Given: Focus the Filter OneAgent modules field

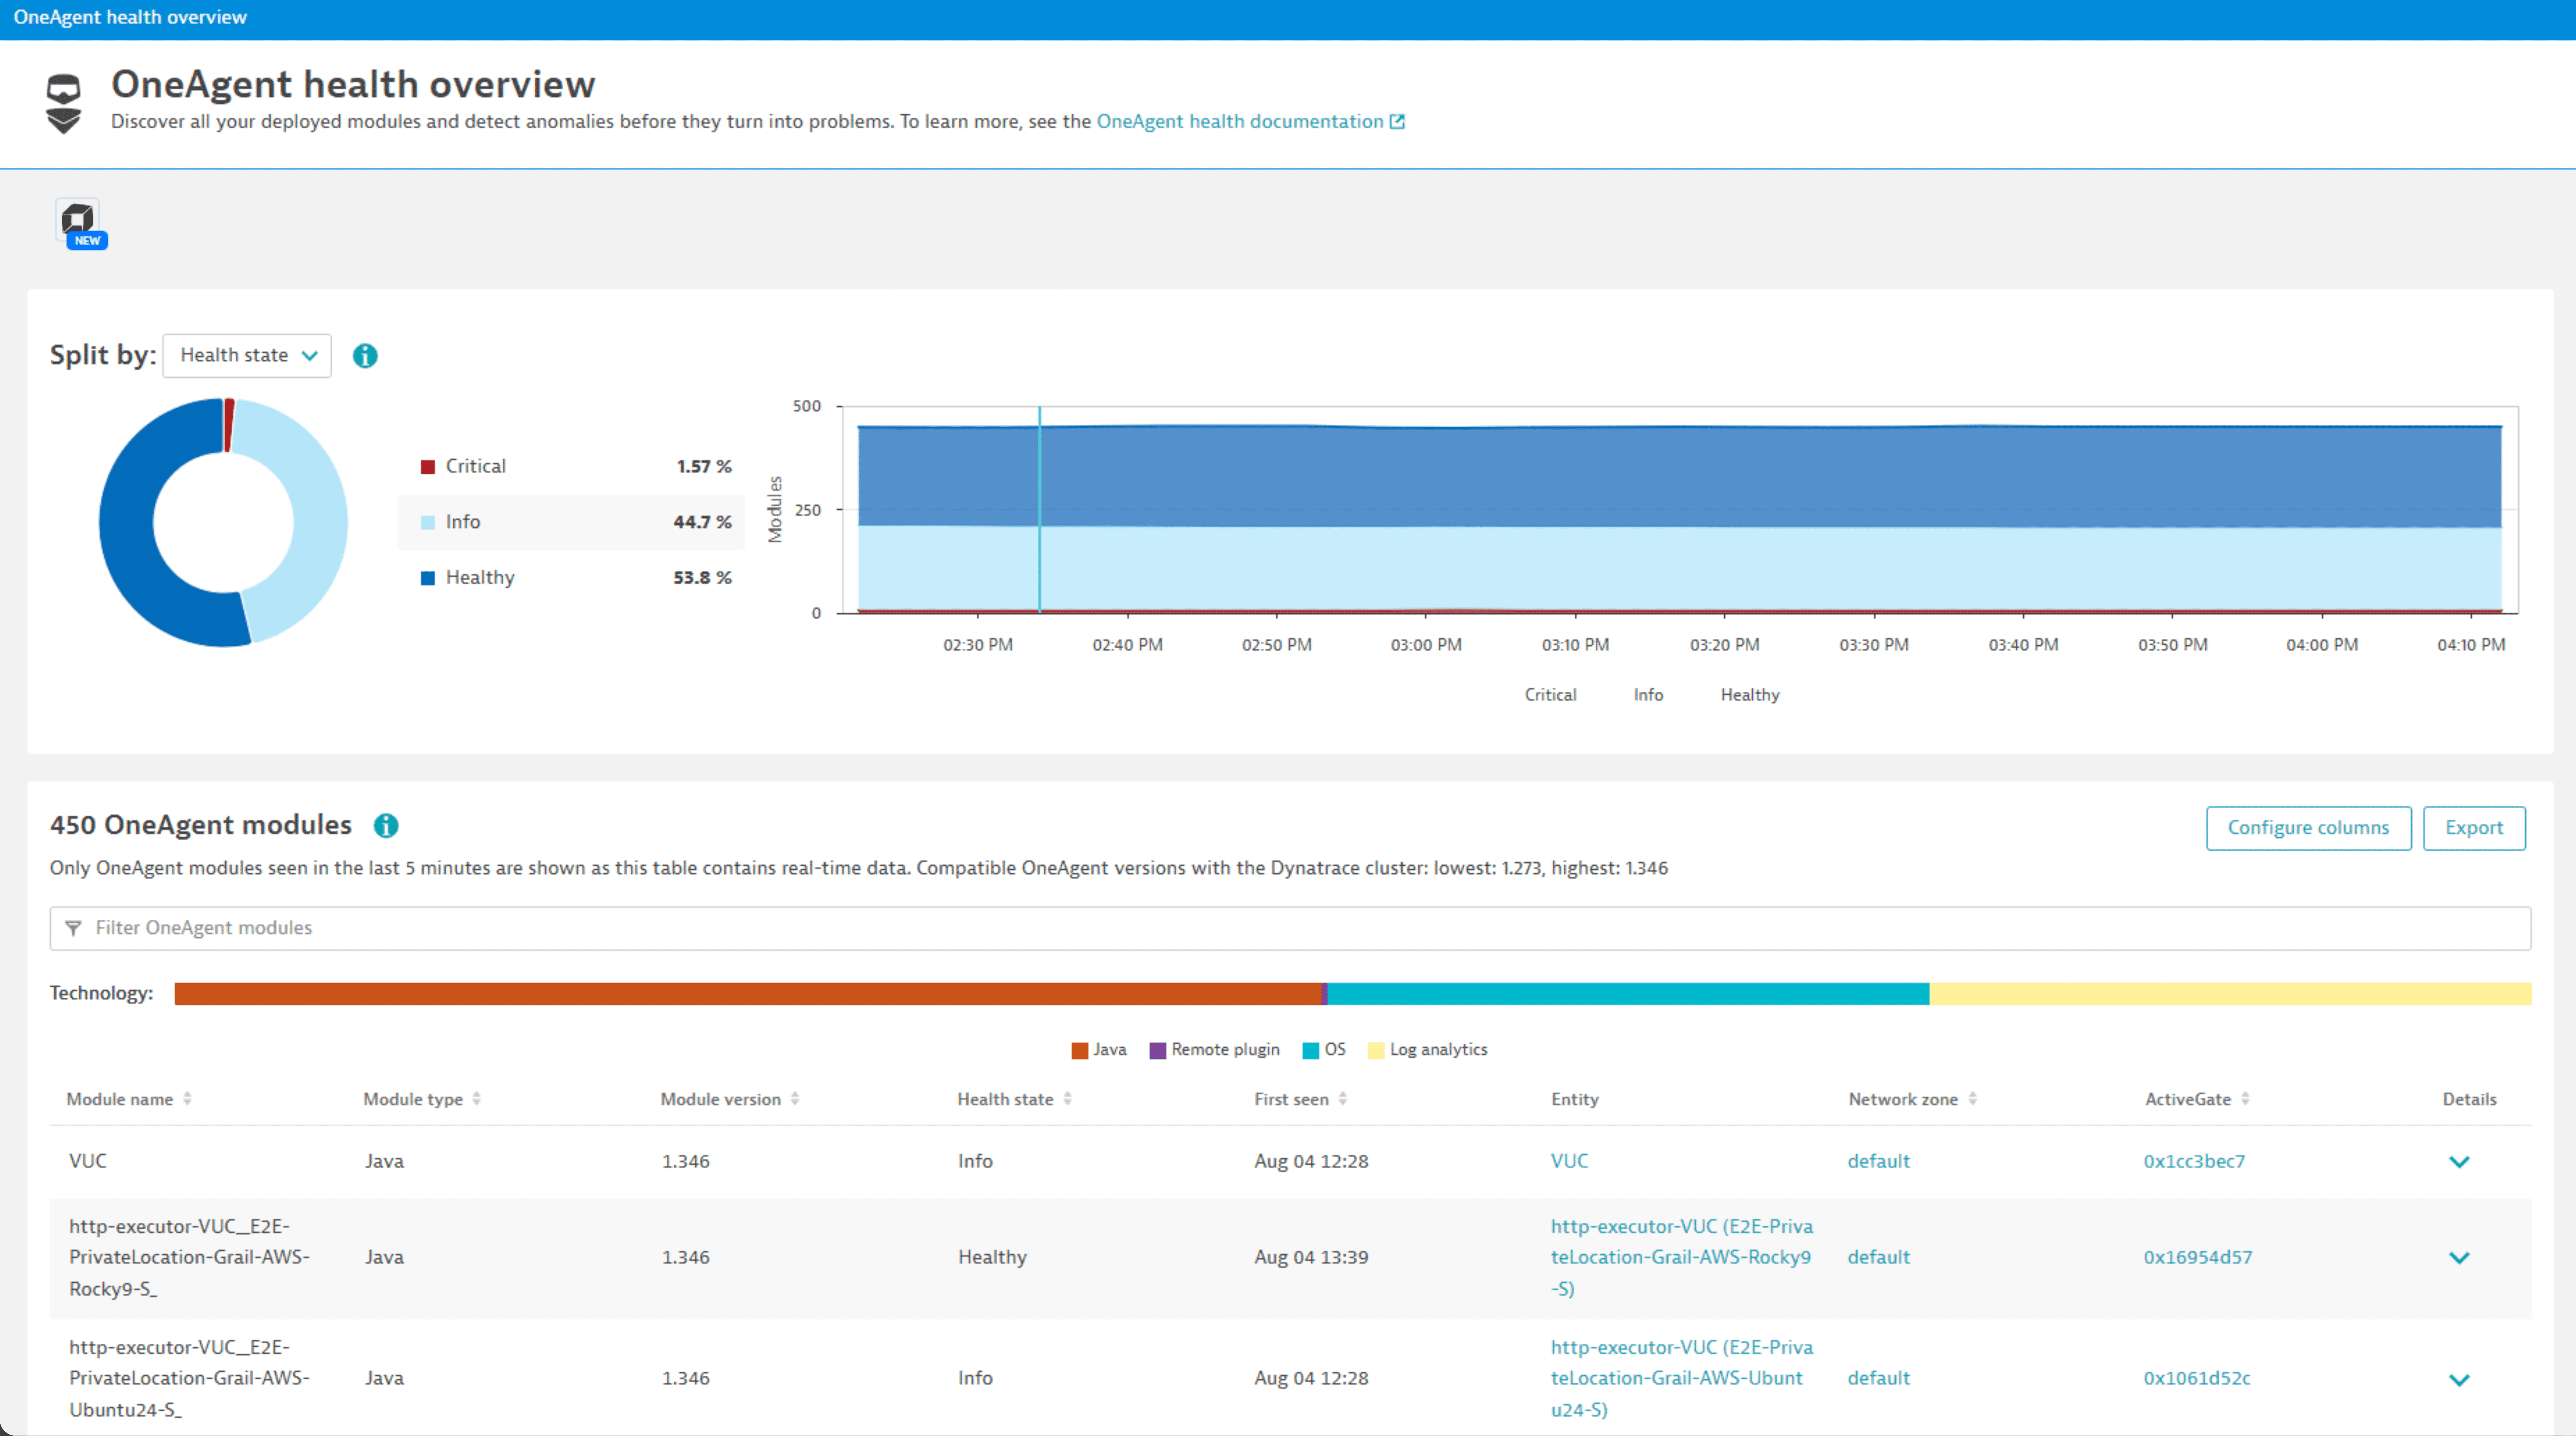Looking at the screenshot, I should point(1290,928).
